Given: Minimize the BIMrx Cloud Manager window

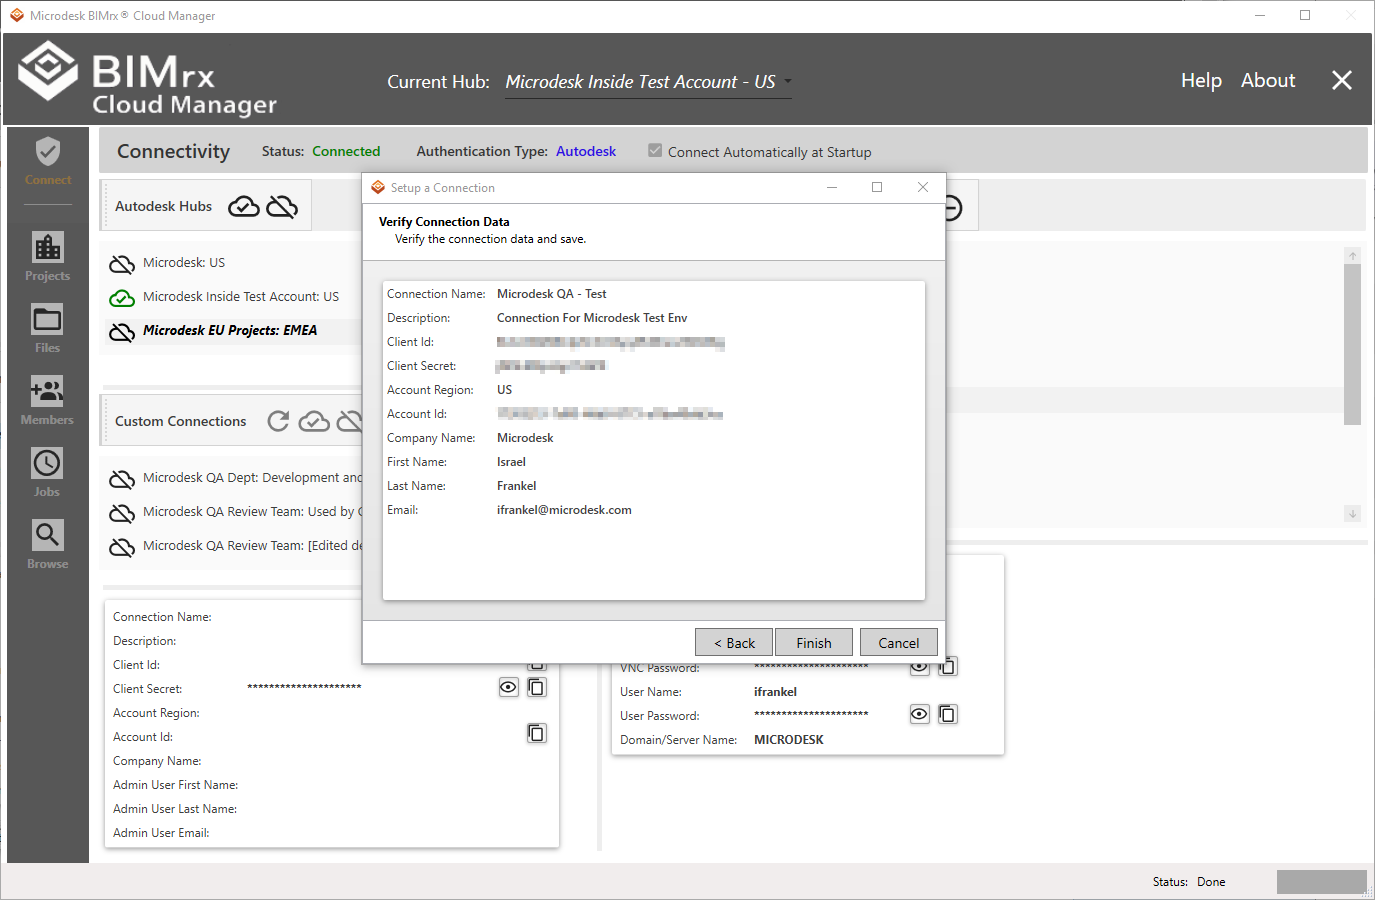Looking at the screenshot, I should [1260, 15].
